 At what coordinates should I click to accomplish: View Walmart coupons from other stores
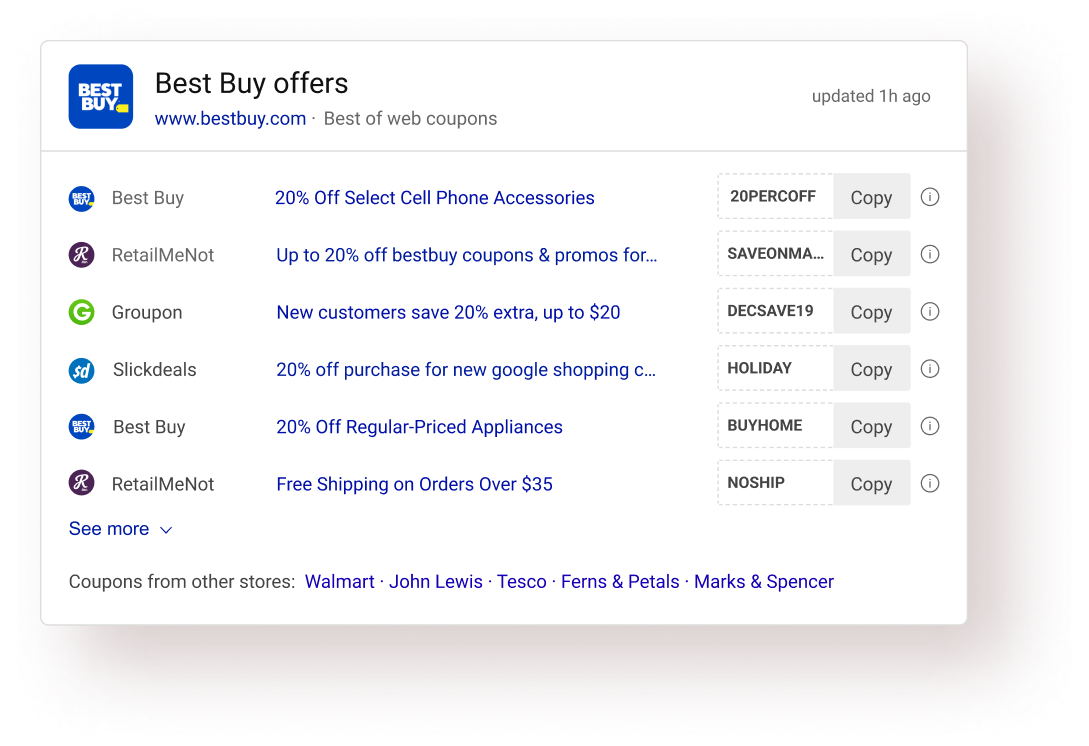point(339,582)
